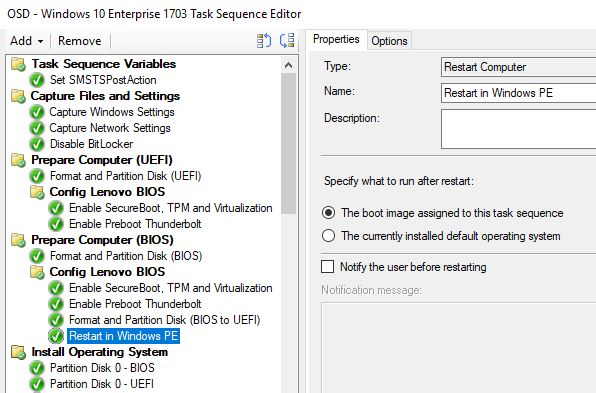The image size is (596, 393).
Task: Select the Prepare Computer (UEFI) group
Action: click(x=102, y=160)
